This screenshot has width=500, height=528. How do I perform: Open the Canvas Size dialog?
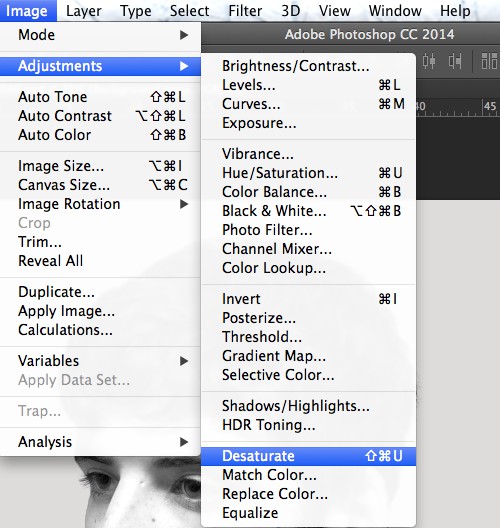[100, 185]
